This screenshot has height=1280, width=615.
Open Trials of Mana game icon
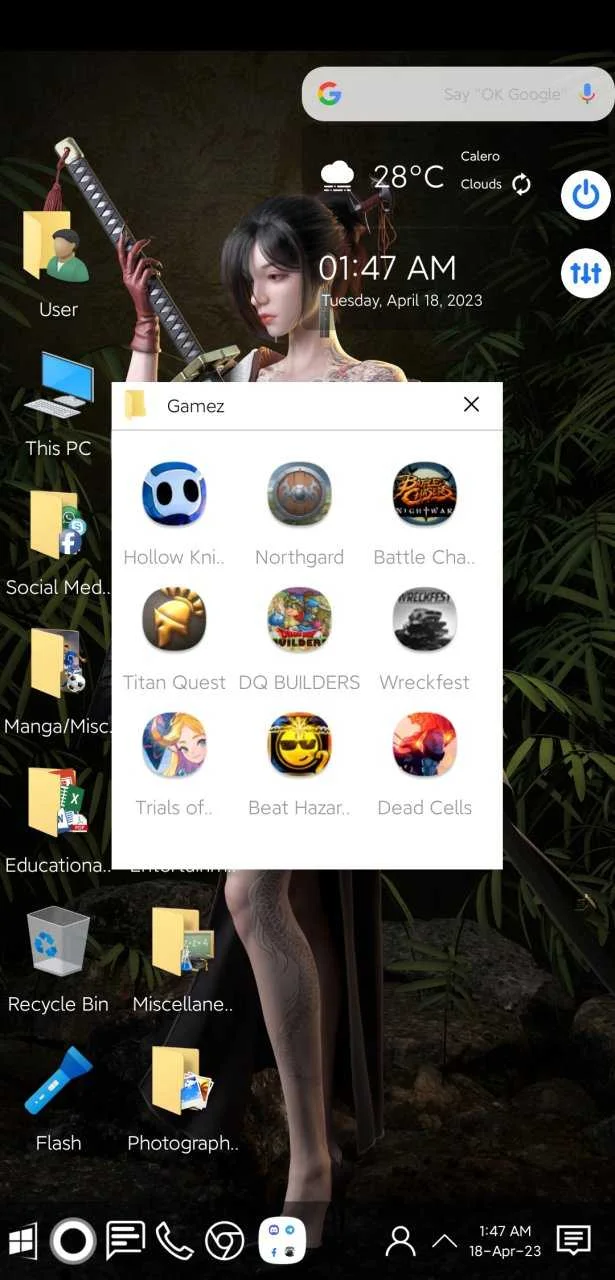[174, 744]
